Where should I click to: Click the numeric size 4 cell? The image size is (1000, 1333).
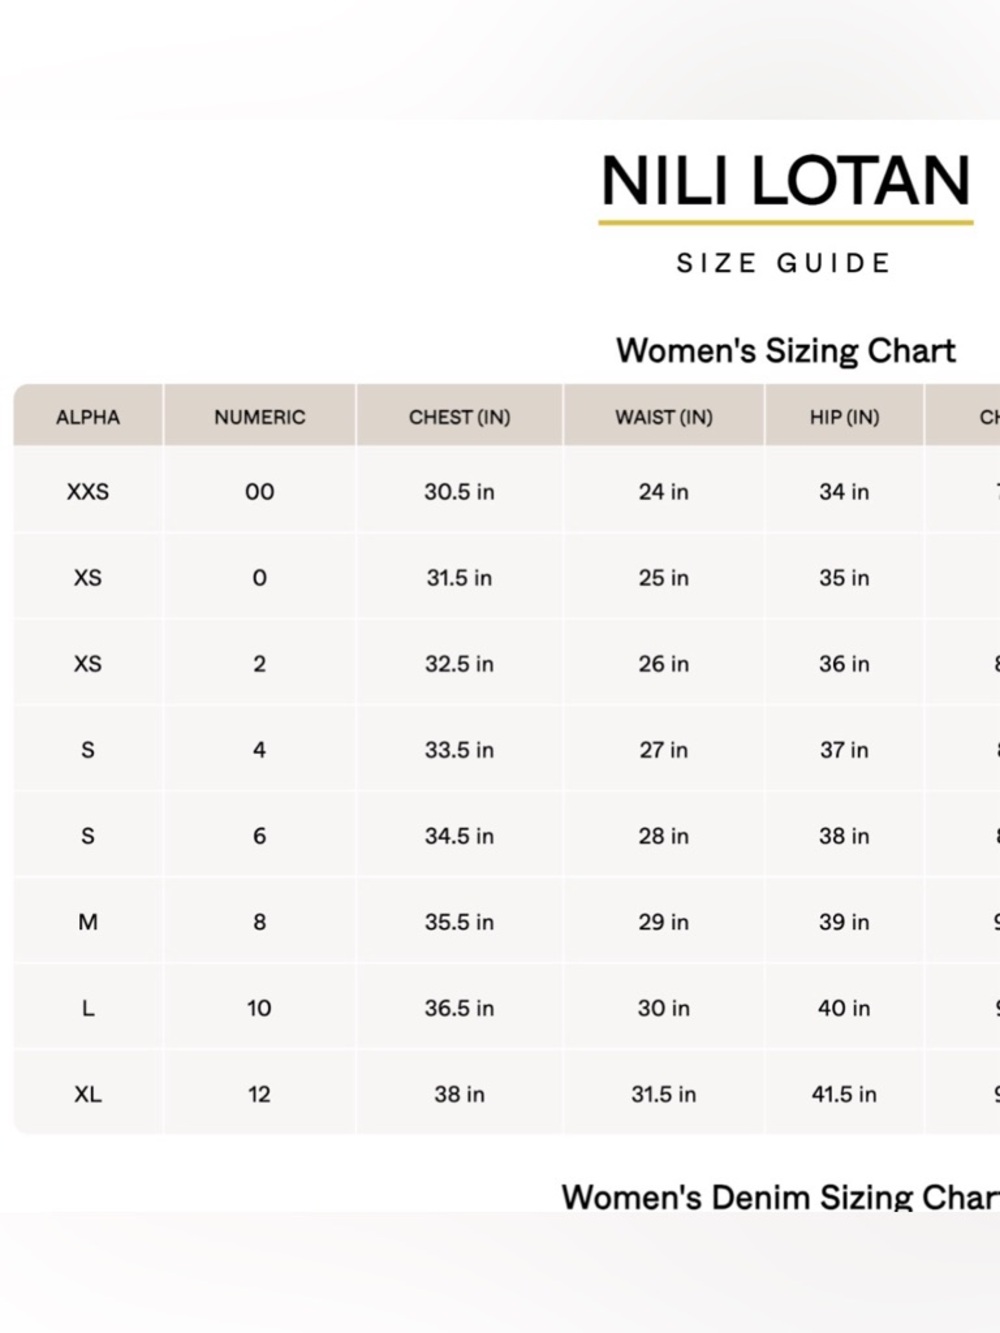pyautogui.click(x=259, y=750)
